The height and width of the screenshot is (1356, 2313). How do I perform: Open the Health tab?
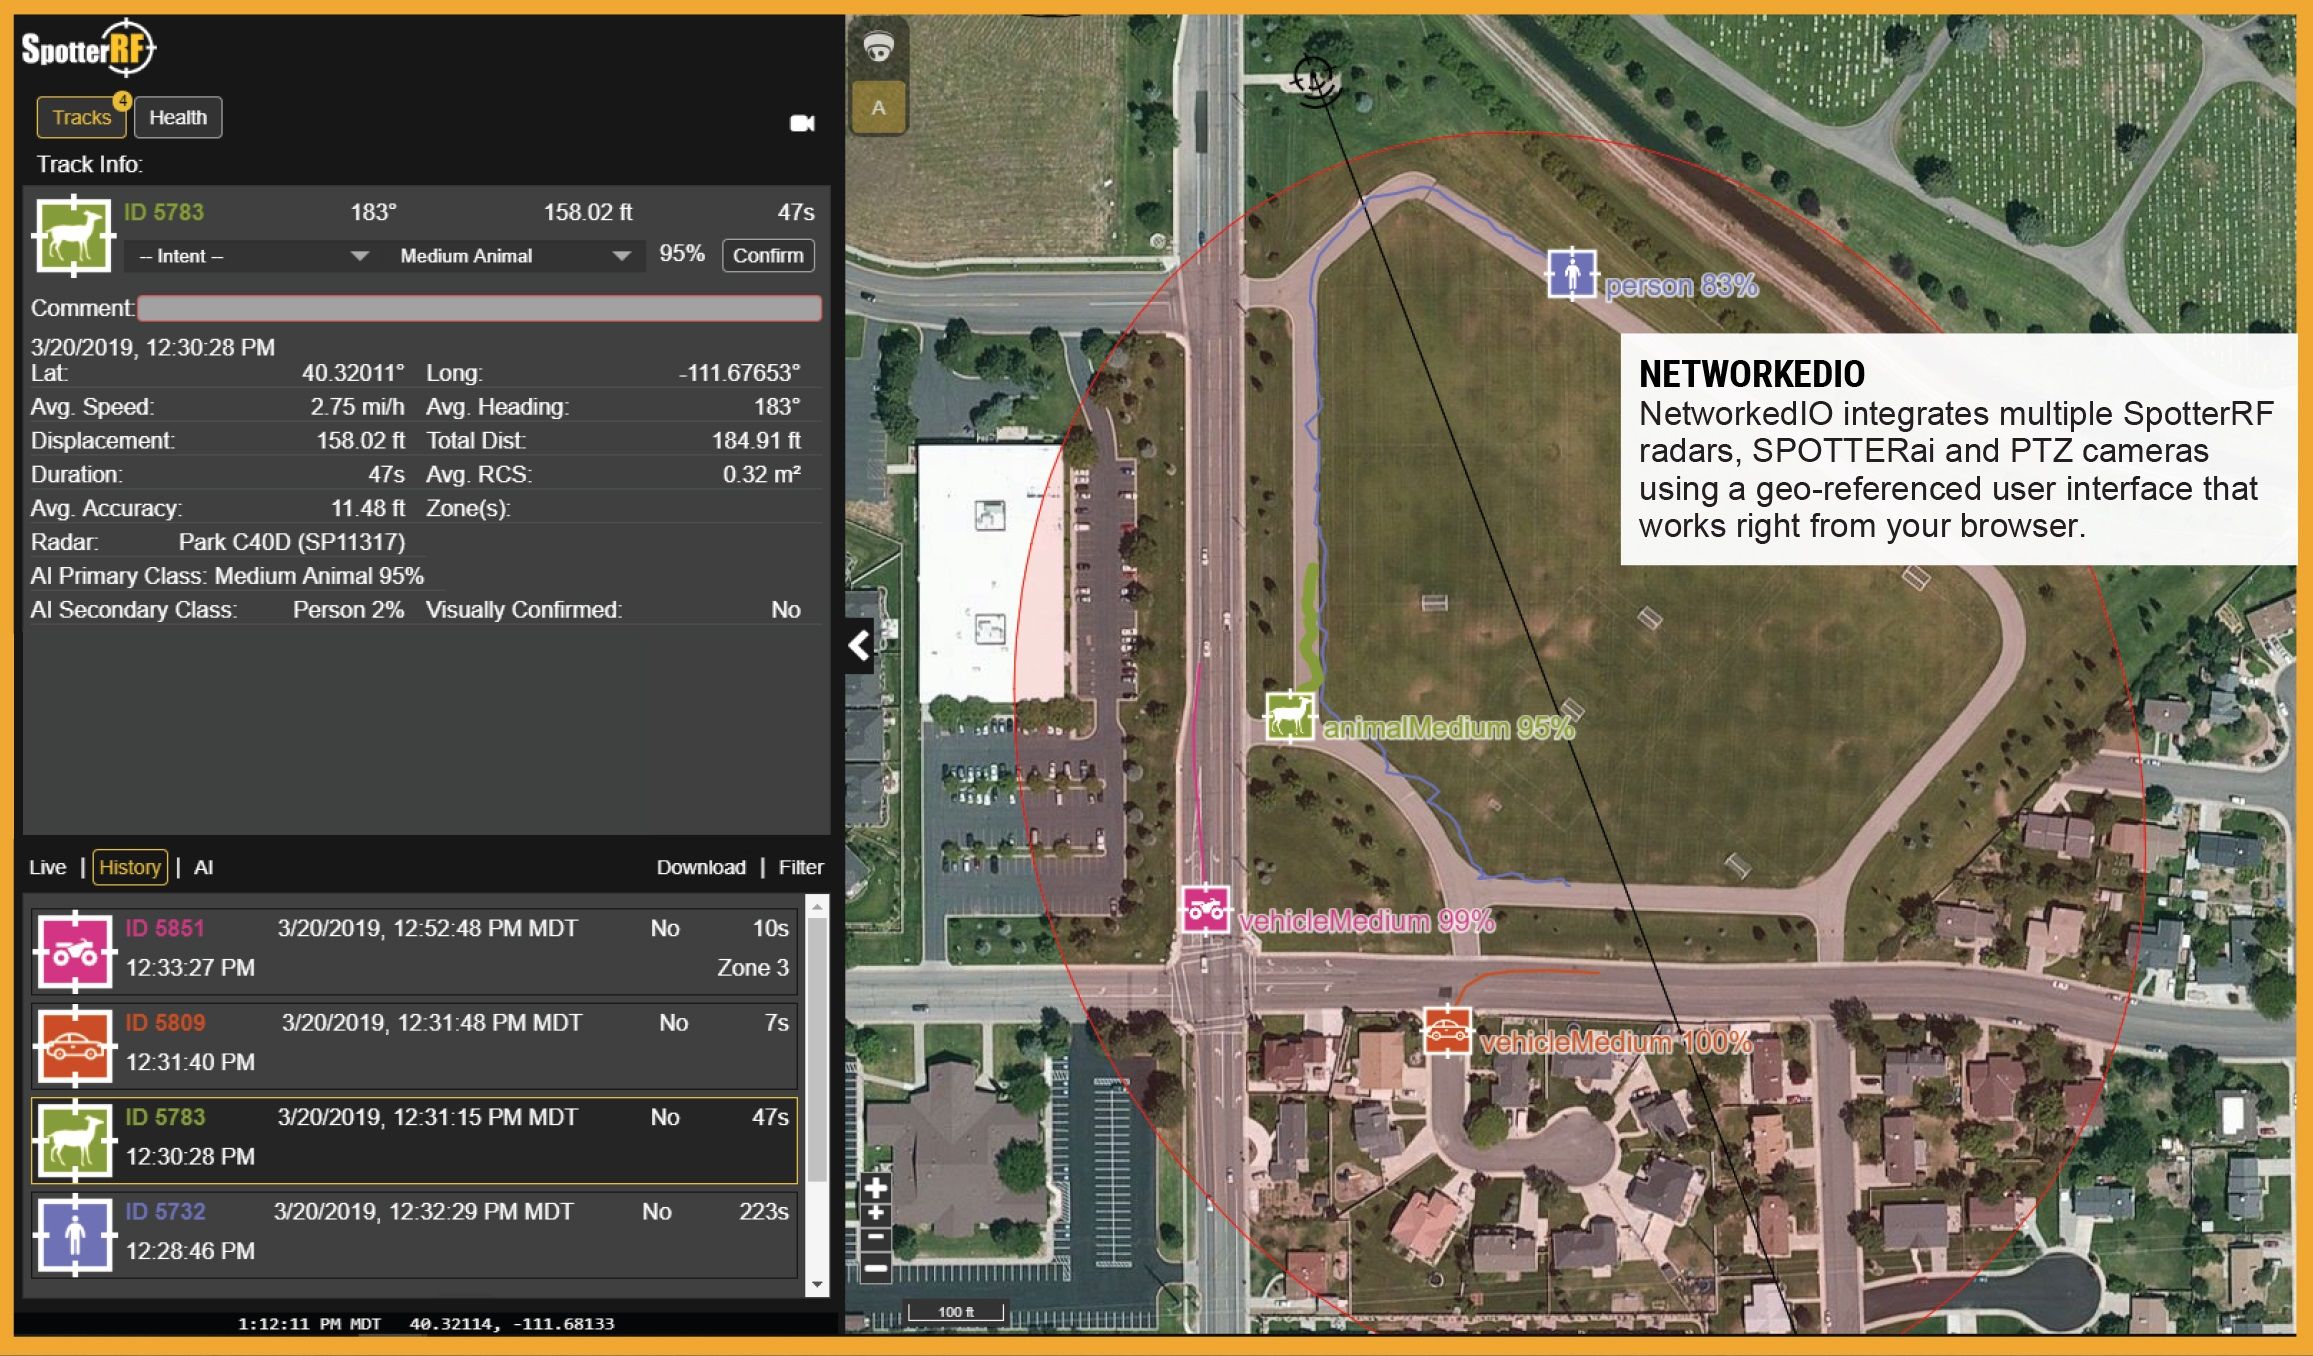click(x=178, y=117)
